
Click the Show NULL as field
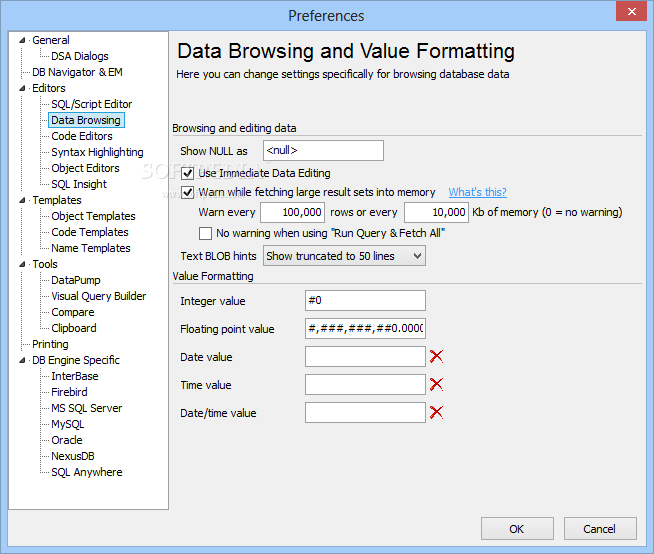(x=323, y=151)
